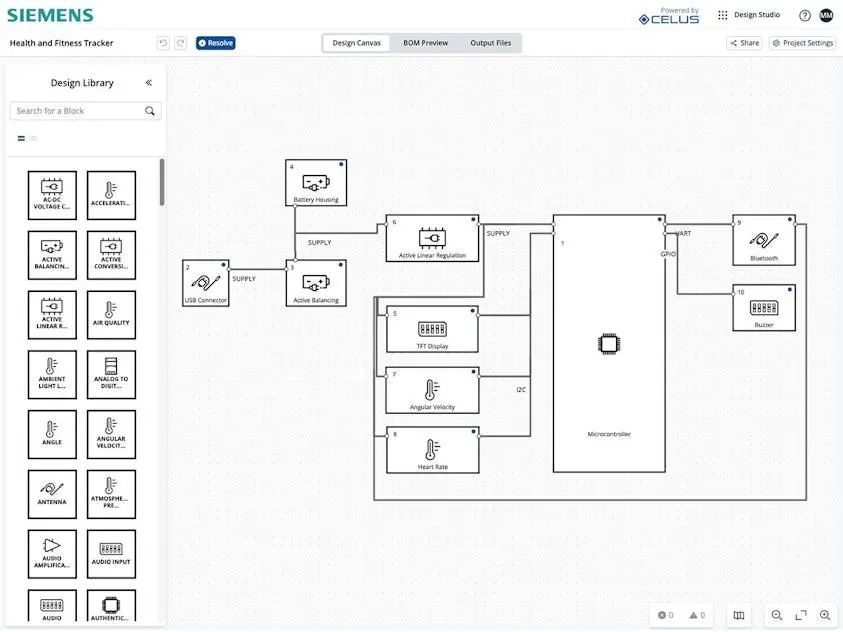The height and width of the screenshot is (632, 843).
Task: Select the Antenna library block
Action: coord(52,494)
